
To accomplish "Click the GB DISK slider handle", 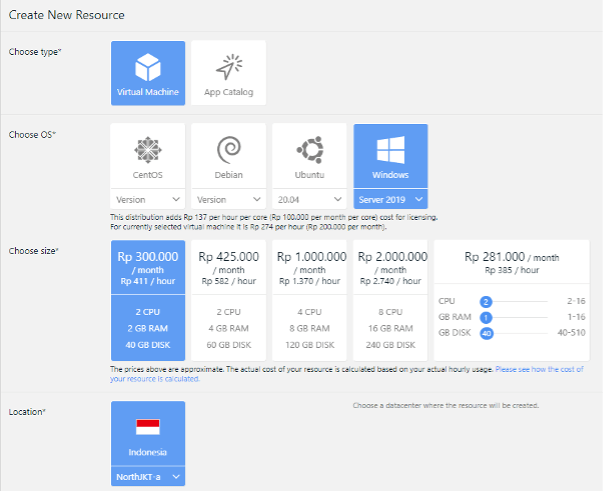I will (x=487, y=333).
